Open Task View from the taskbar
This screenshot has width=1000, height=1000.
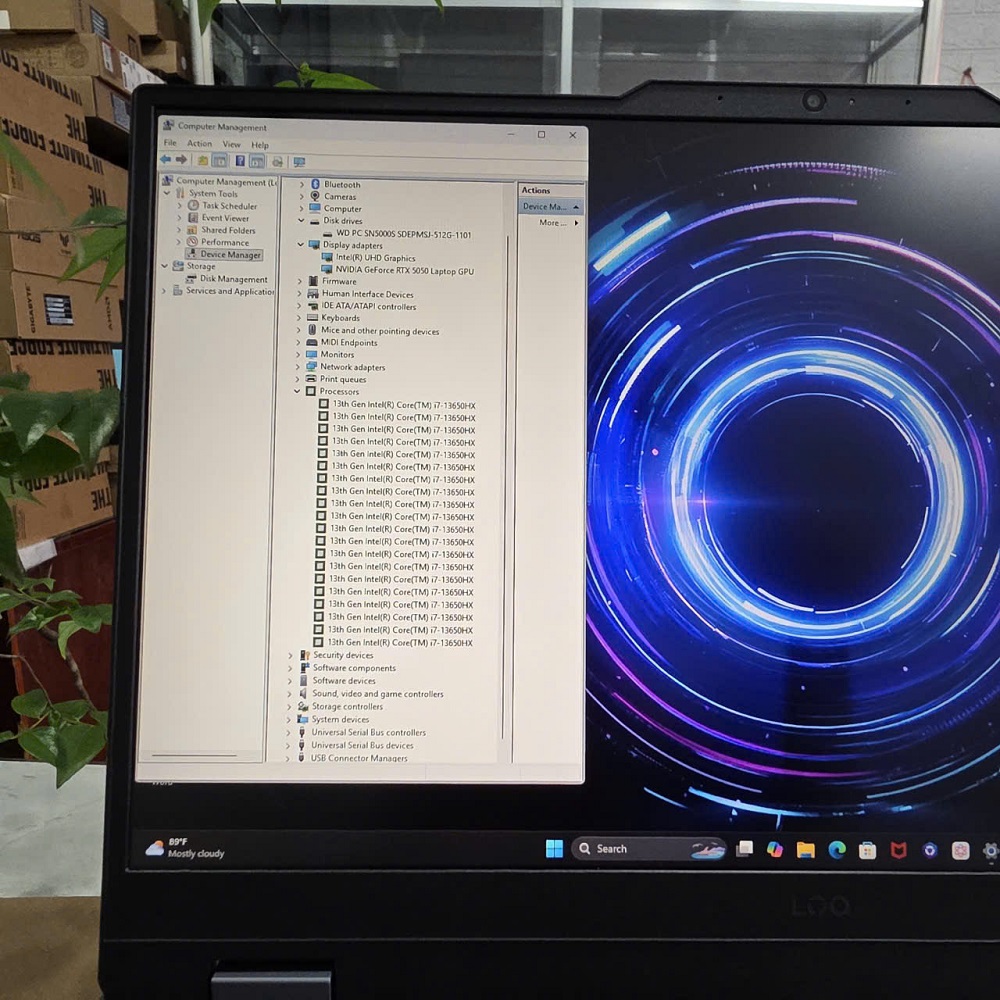(744, 849)
